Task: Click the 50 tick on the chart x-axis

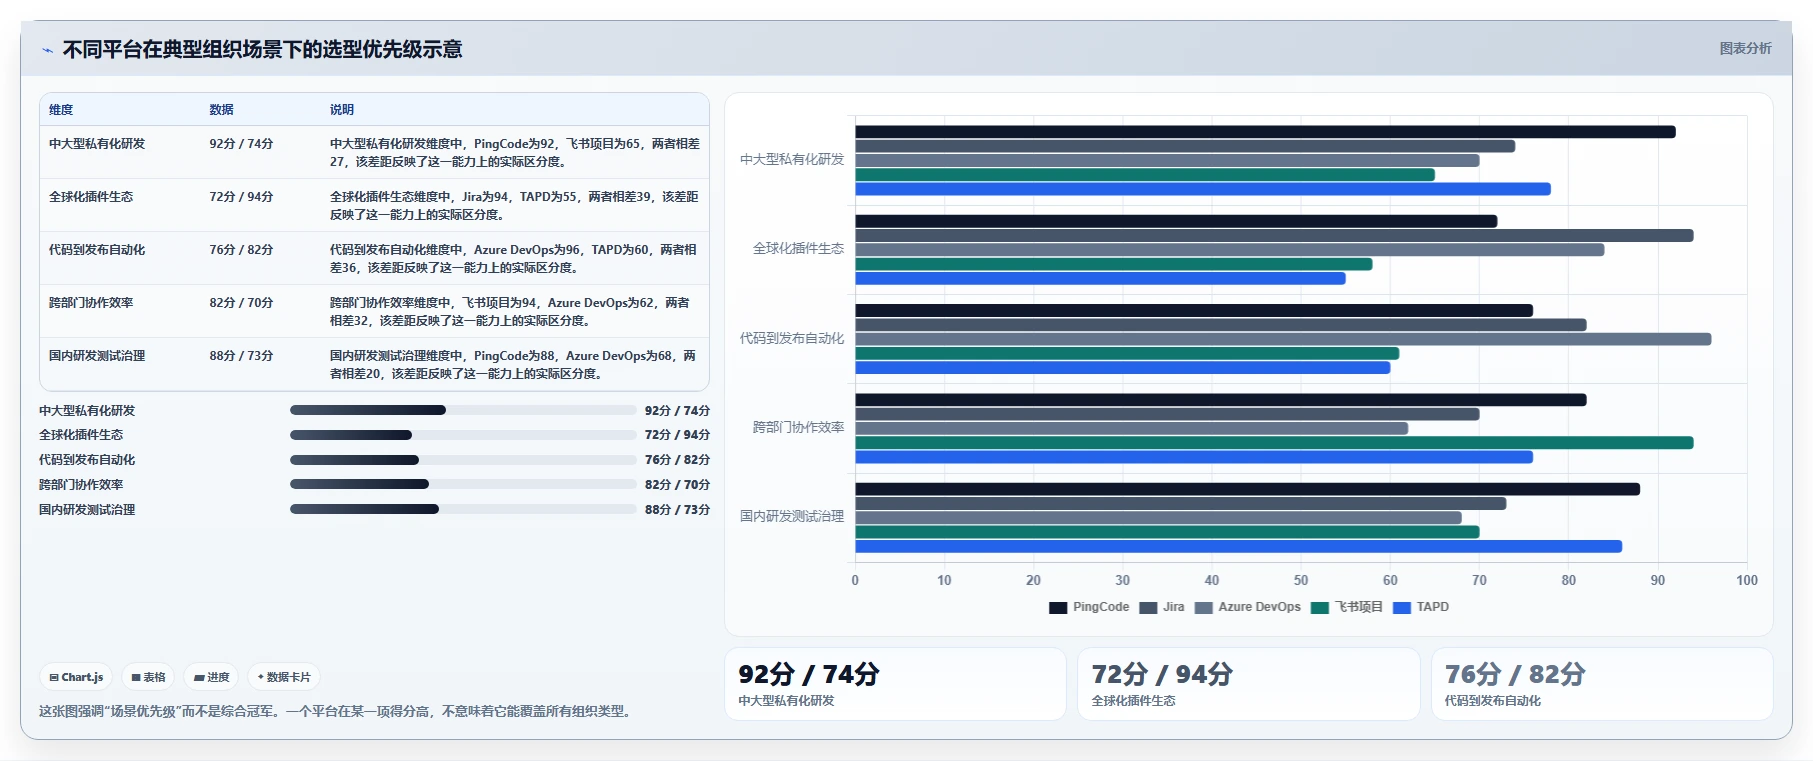Action: tap(1301, 581)
